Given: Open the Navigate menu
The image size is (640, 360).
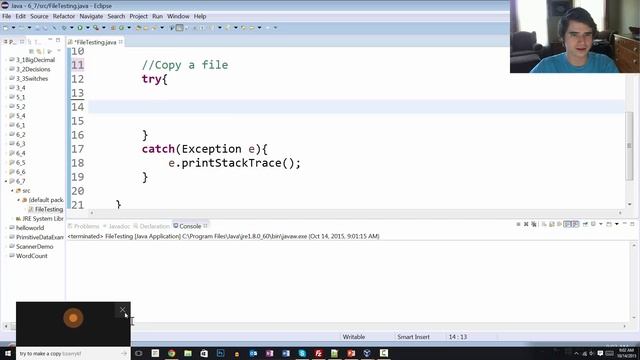Looking at the screenshot, I should tap(91, 16).
